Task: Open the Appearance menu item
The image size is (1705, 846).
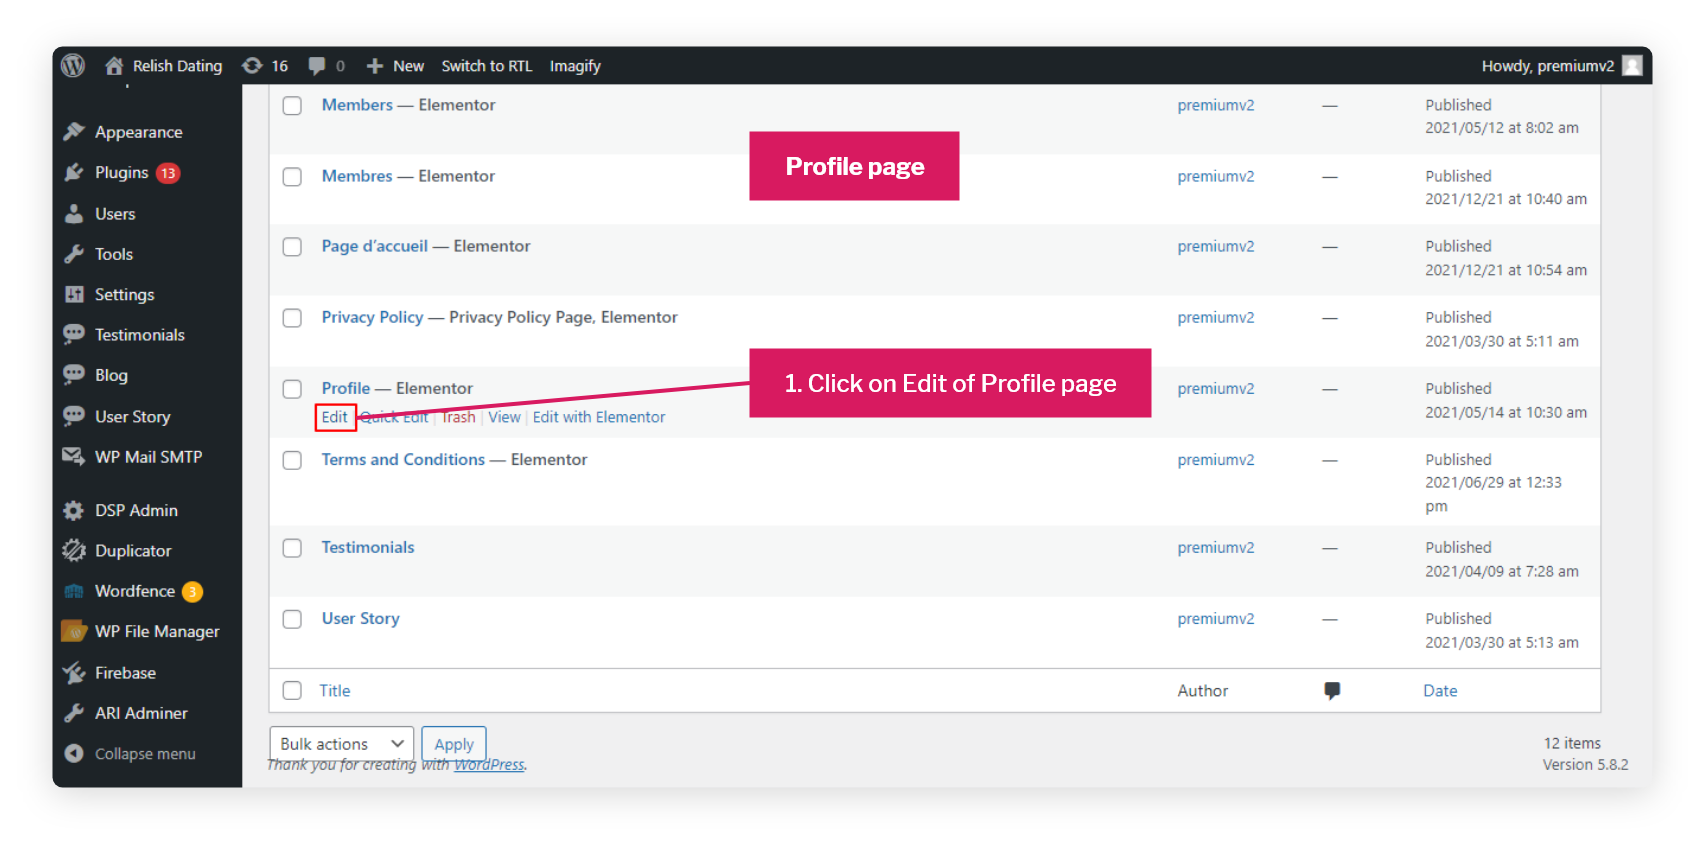Action: (x=139, y=132)
